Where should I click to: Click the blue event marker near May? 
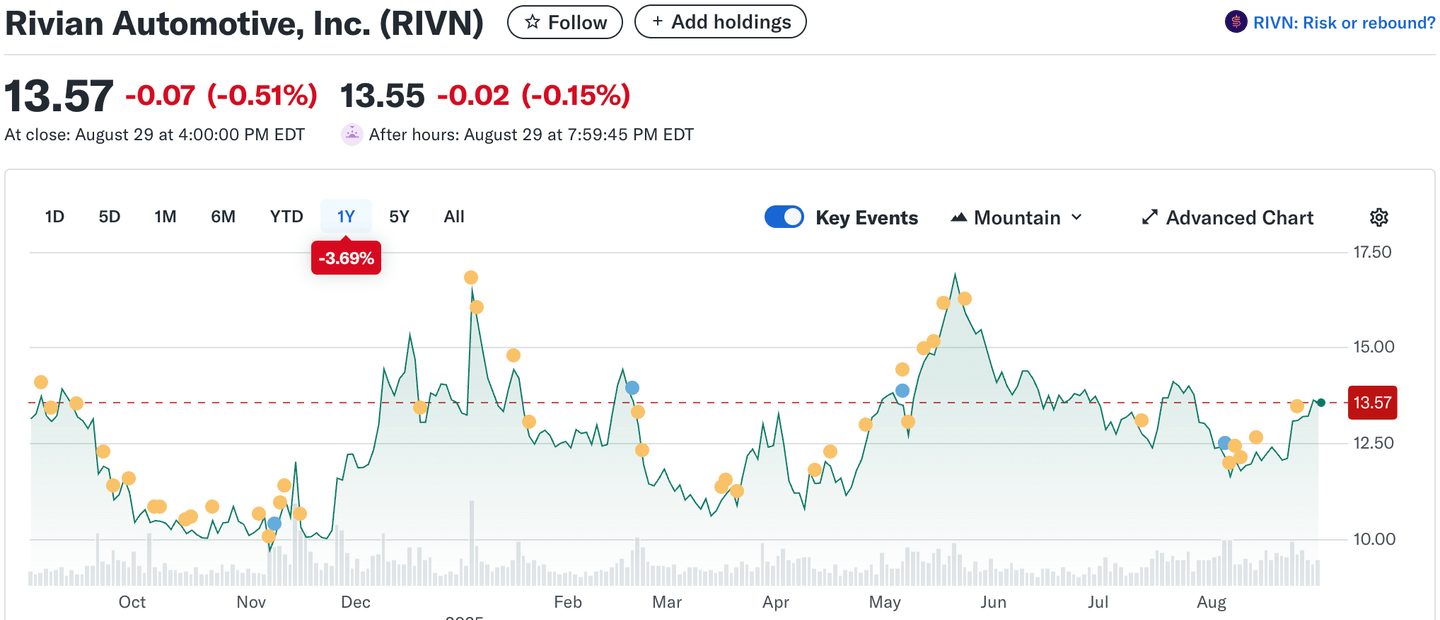902,390
